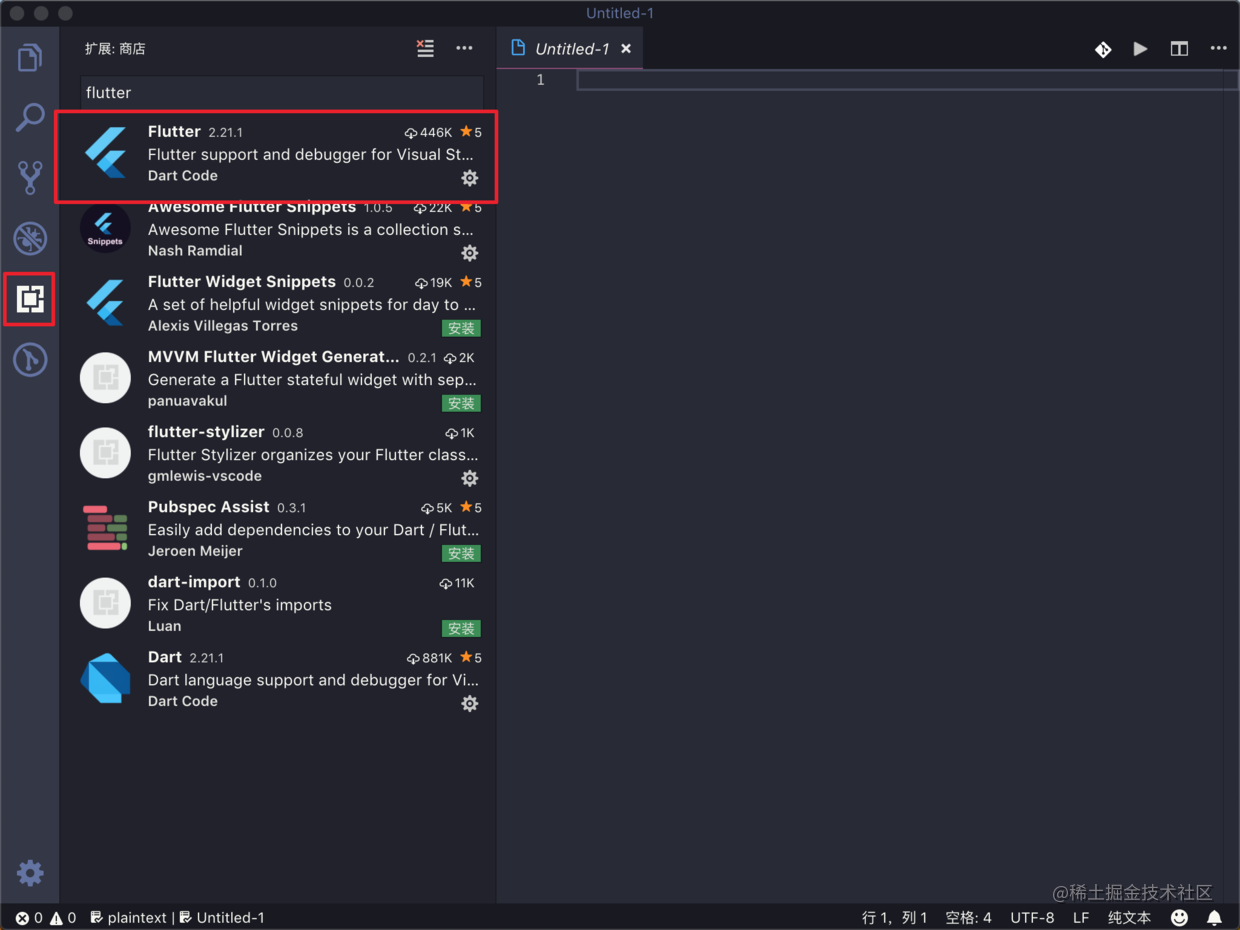Open the Manage gear at activity bar bottom

[x=30, y=873]
